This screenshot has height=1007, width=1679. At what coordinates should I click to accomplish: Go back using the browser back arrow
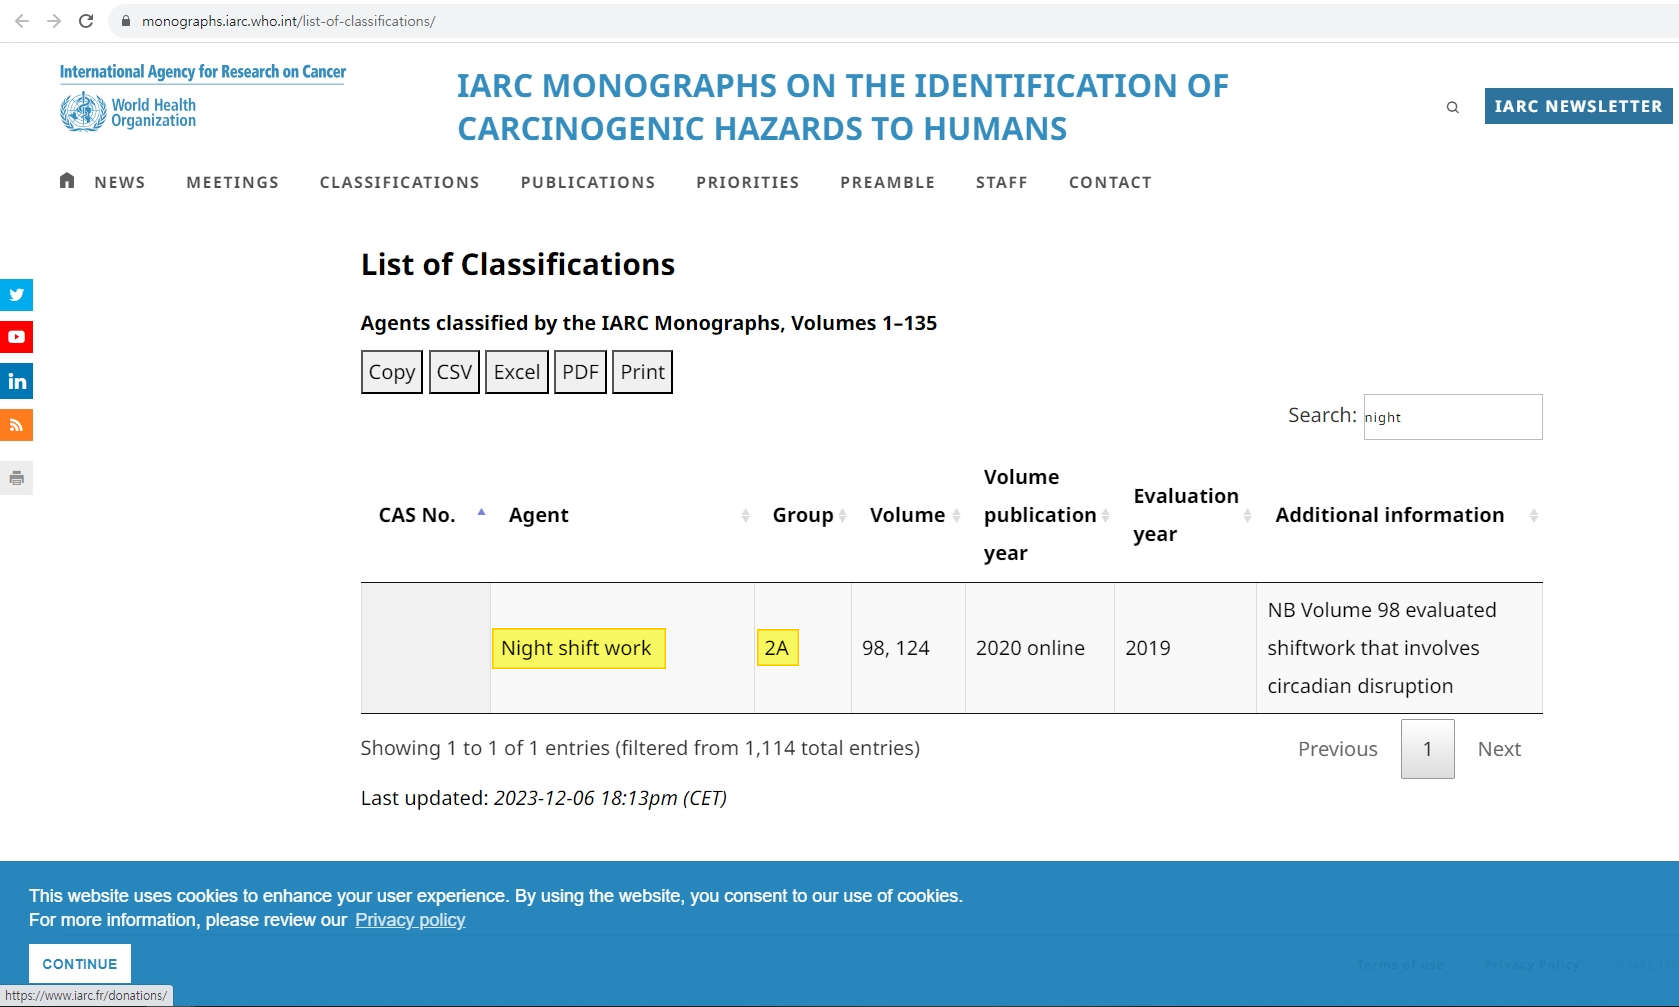22,21
